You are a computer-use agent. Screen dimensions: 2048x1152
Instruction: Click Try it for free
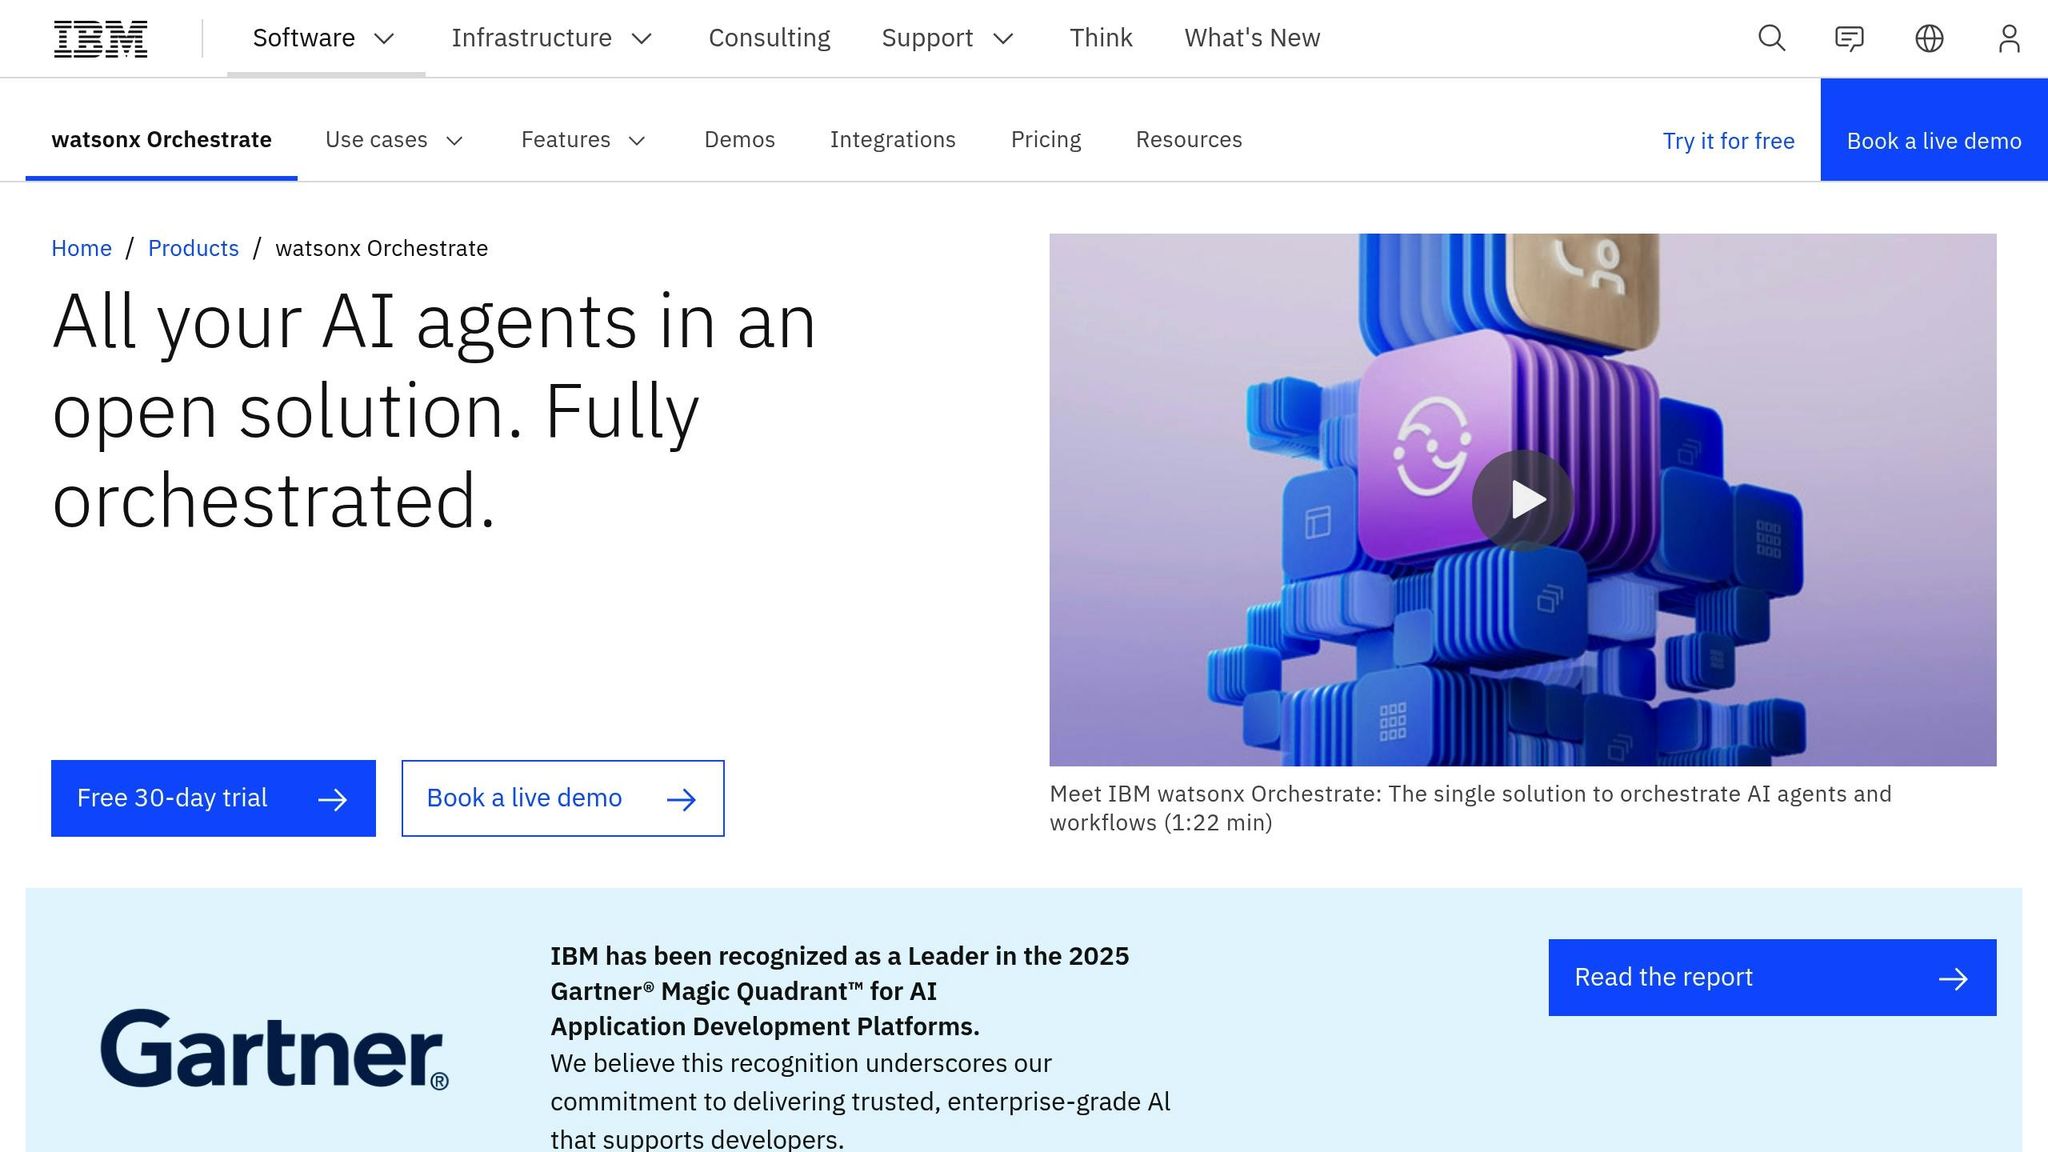coord(1728,141)
